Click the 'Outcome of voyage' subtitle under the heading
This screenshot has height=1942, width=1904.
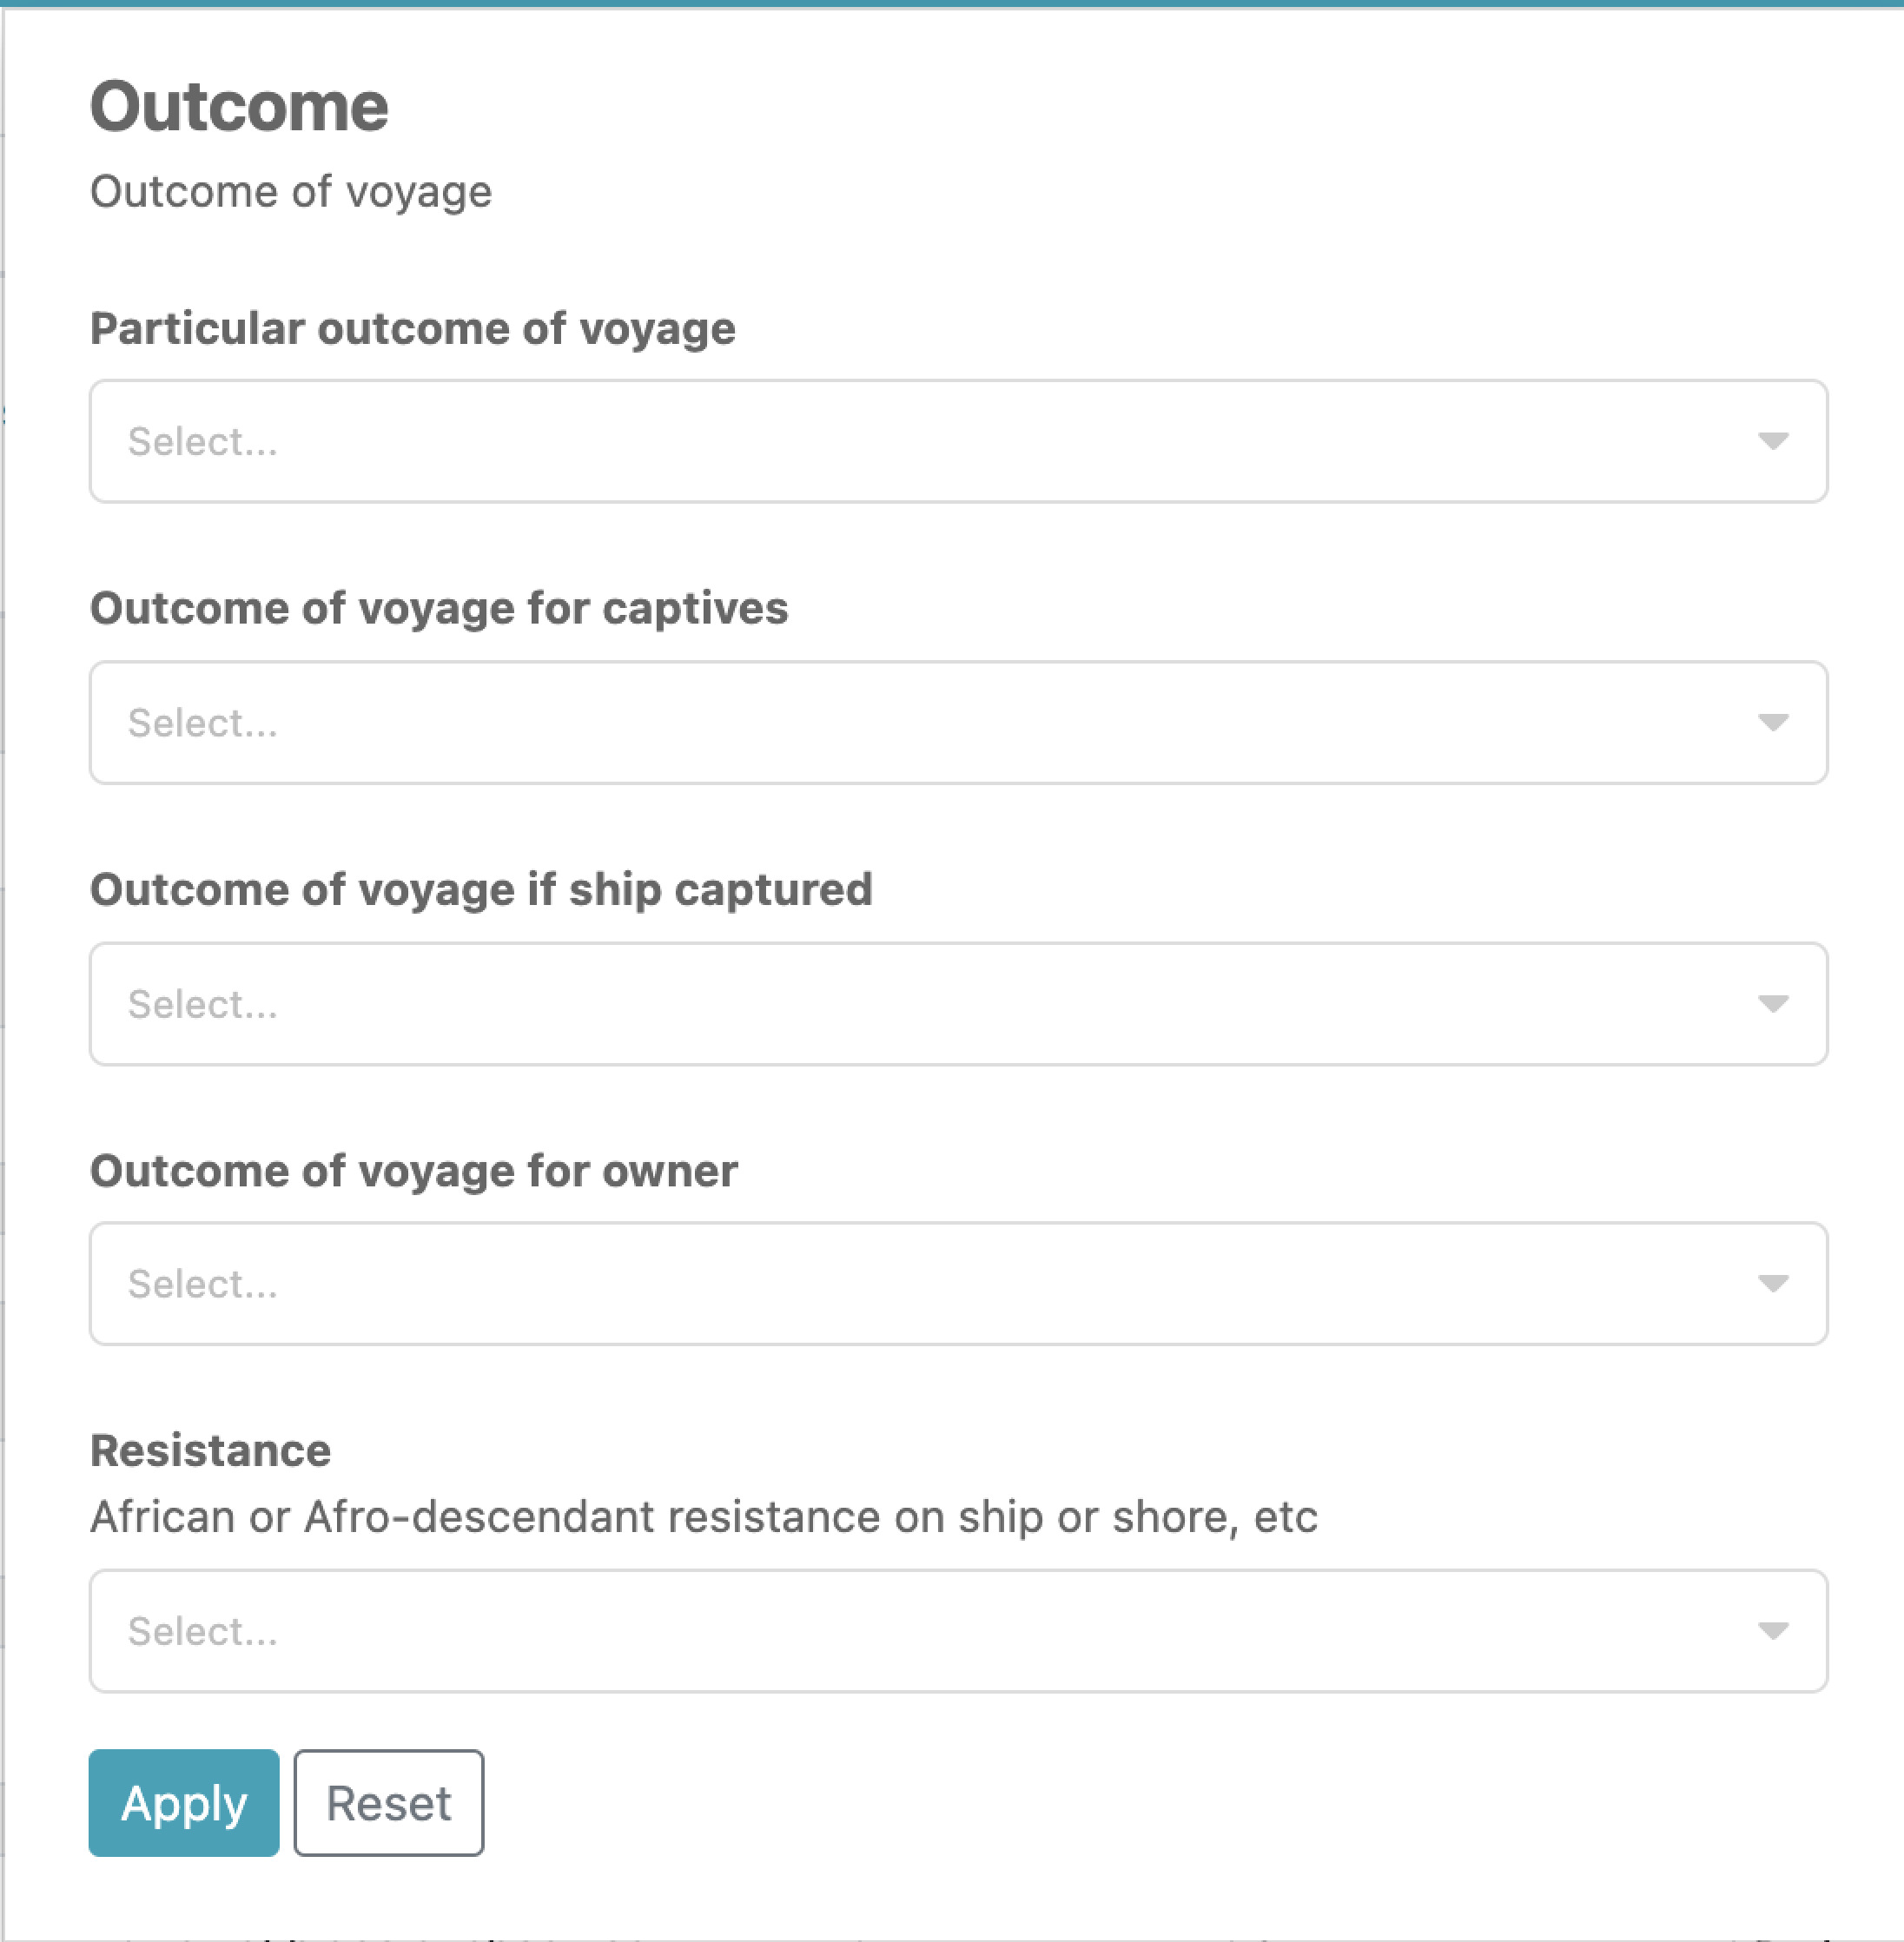click(291, 191)
